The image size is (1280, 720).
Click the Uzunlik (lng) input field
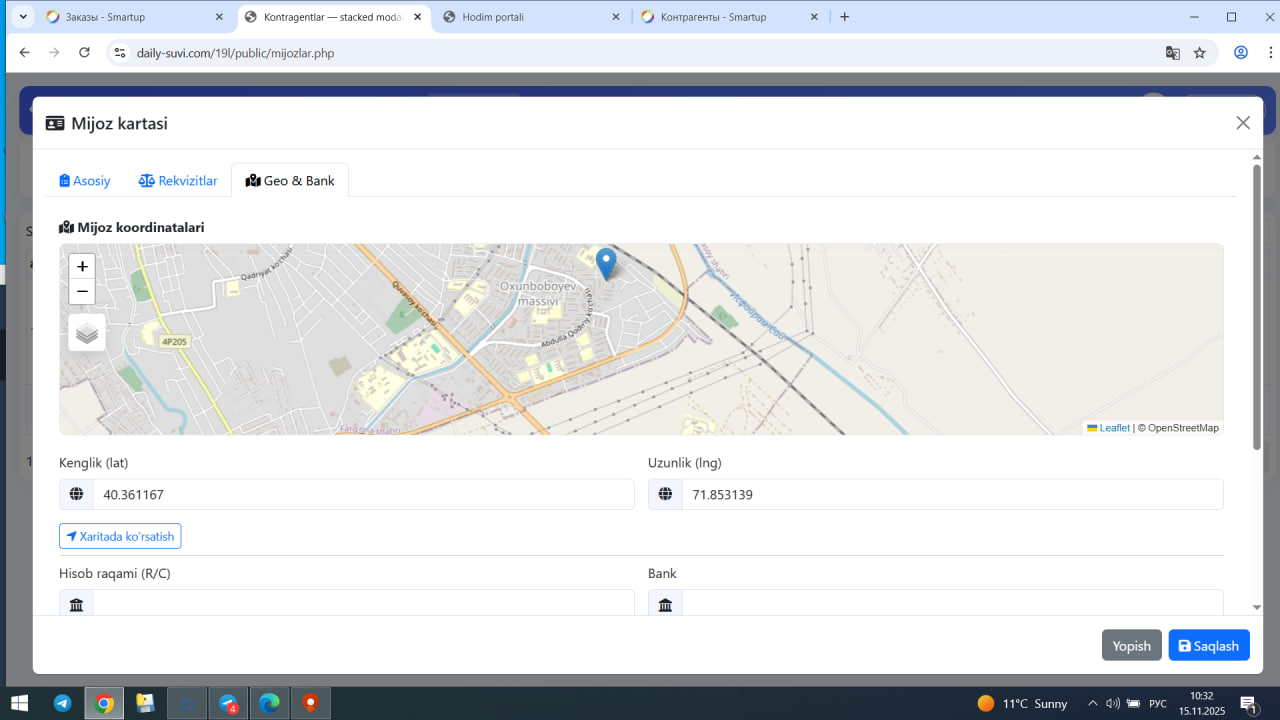click(951, 495)
